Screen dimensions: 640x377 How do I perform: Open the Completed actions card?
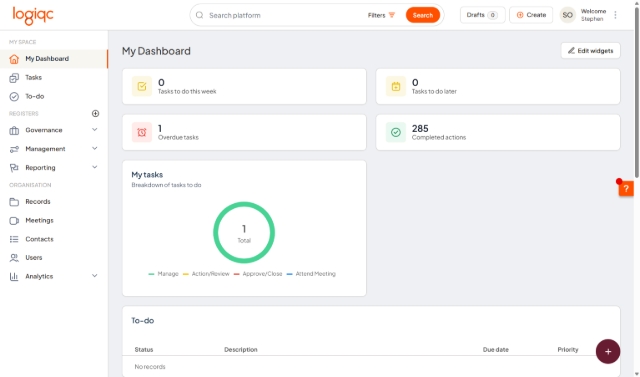coord(498,132)
